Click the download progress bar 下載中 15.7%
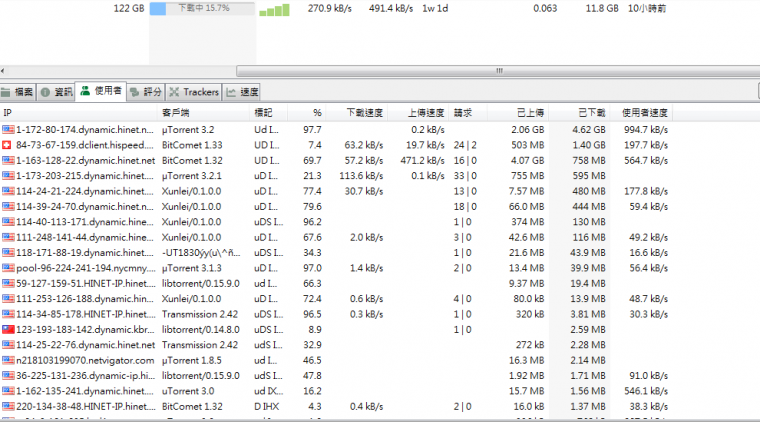 tap(202, 8)
